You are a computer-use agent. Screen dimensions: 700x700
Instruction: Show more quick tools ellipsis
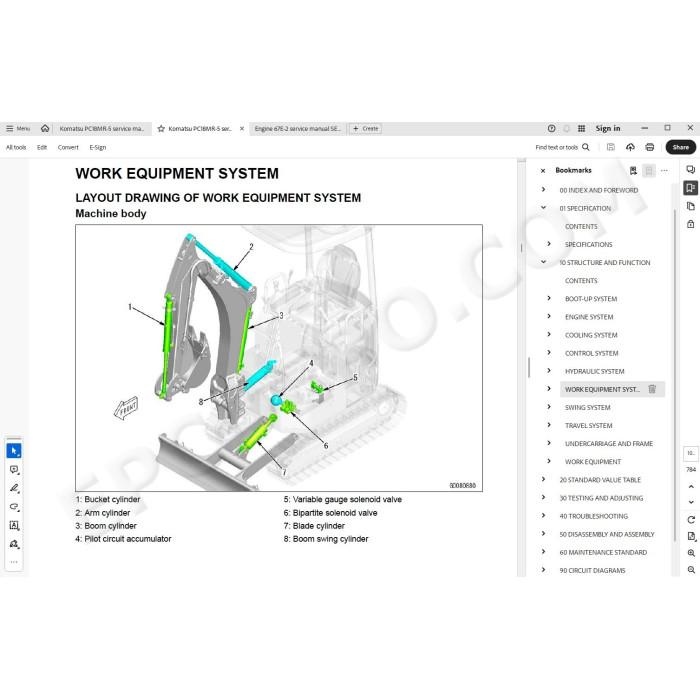(x=14, y=562)
